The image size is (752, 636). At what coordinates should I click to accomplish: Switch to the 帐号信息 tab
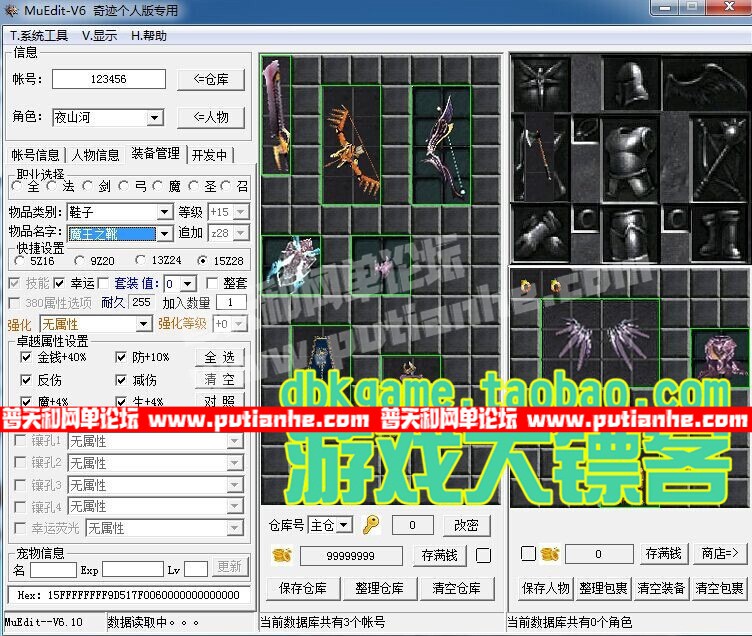(x=35, y=155)
